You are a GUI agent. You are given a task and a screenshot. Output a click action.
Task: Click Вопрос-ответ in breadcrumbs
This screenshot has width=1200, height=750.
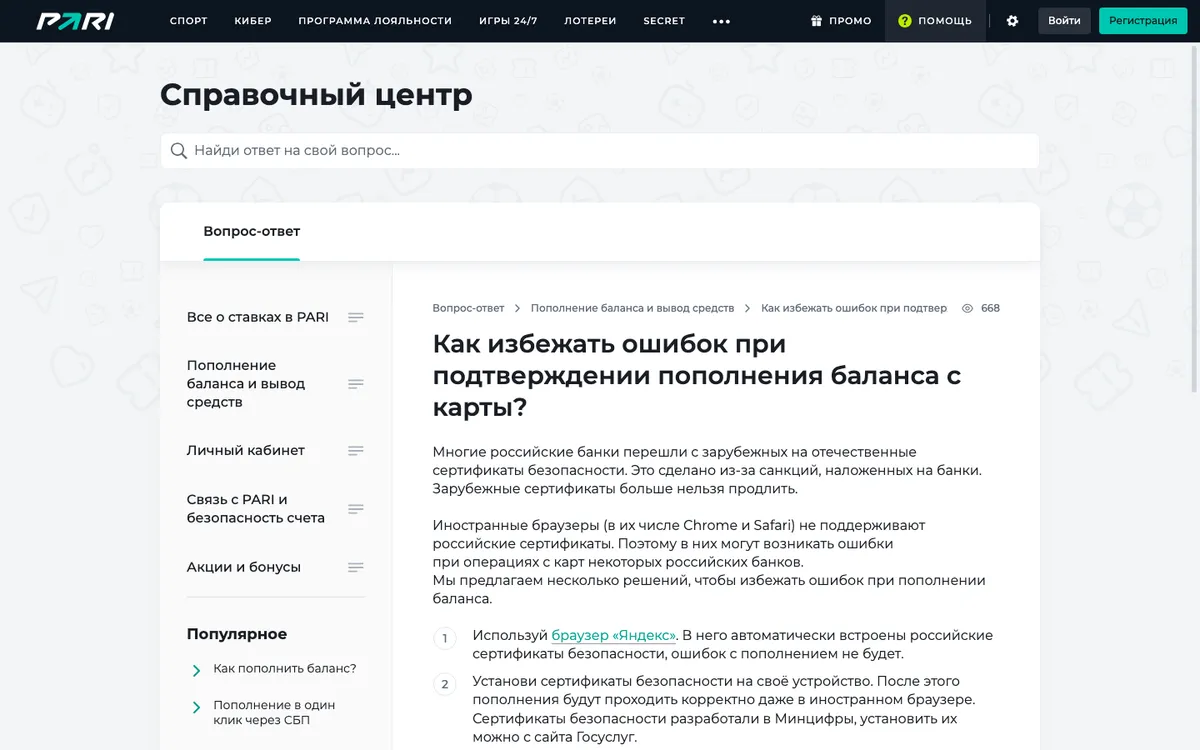coord(468,308)
